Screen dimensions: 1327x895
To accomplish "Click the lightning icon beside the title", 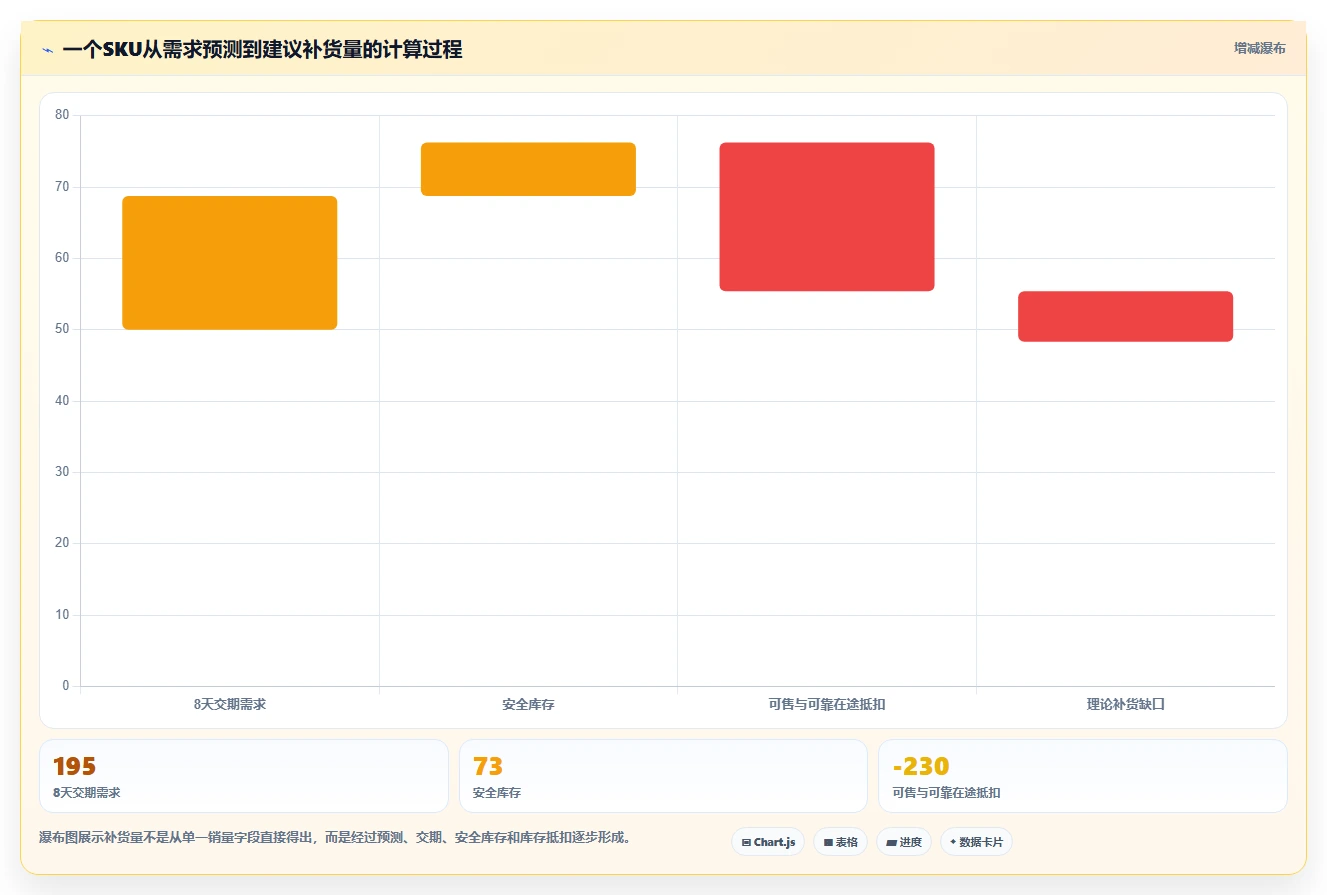I will pyautogui.click(x=47, y=50).
